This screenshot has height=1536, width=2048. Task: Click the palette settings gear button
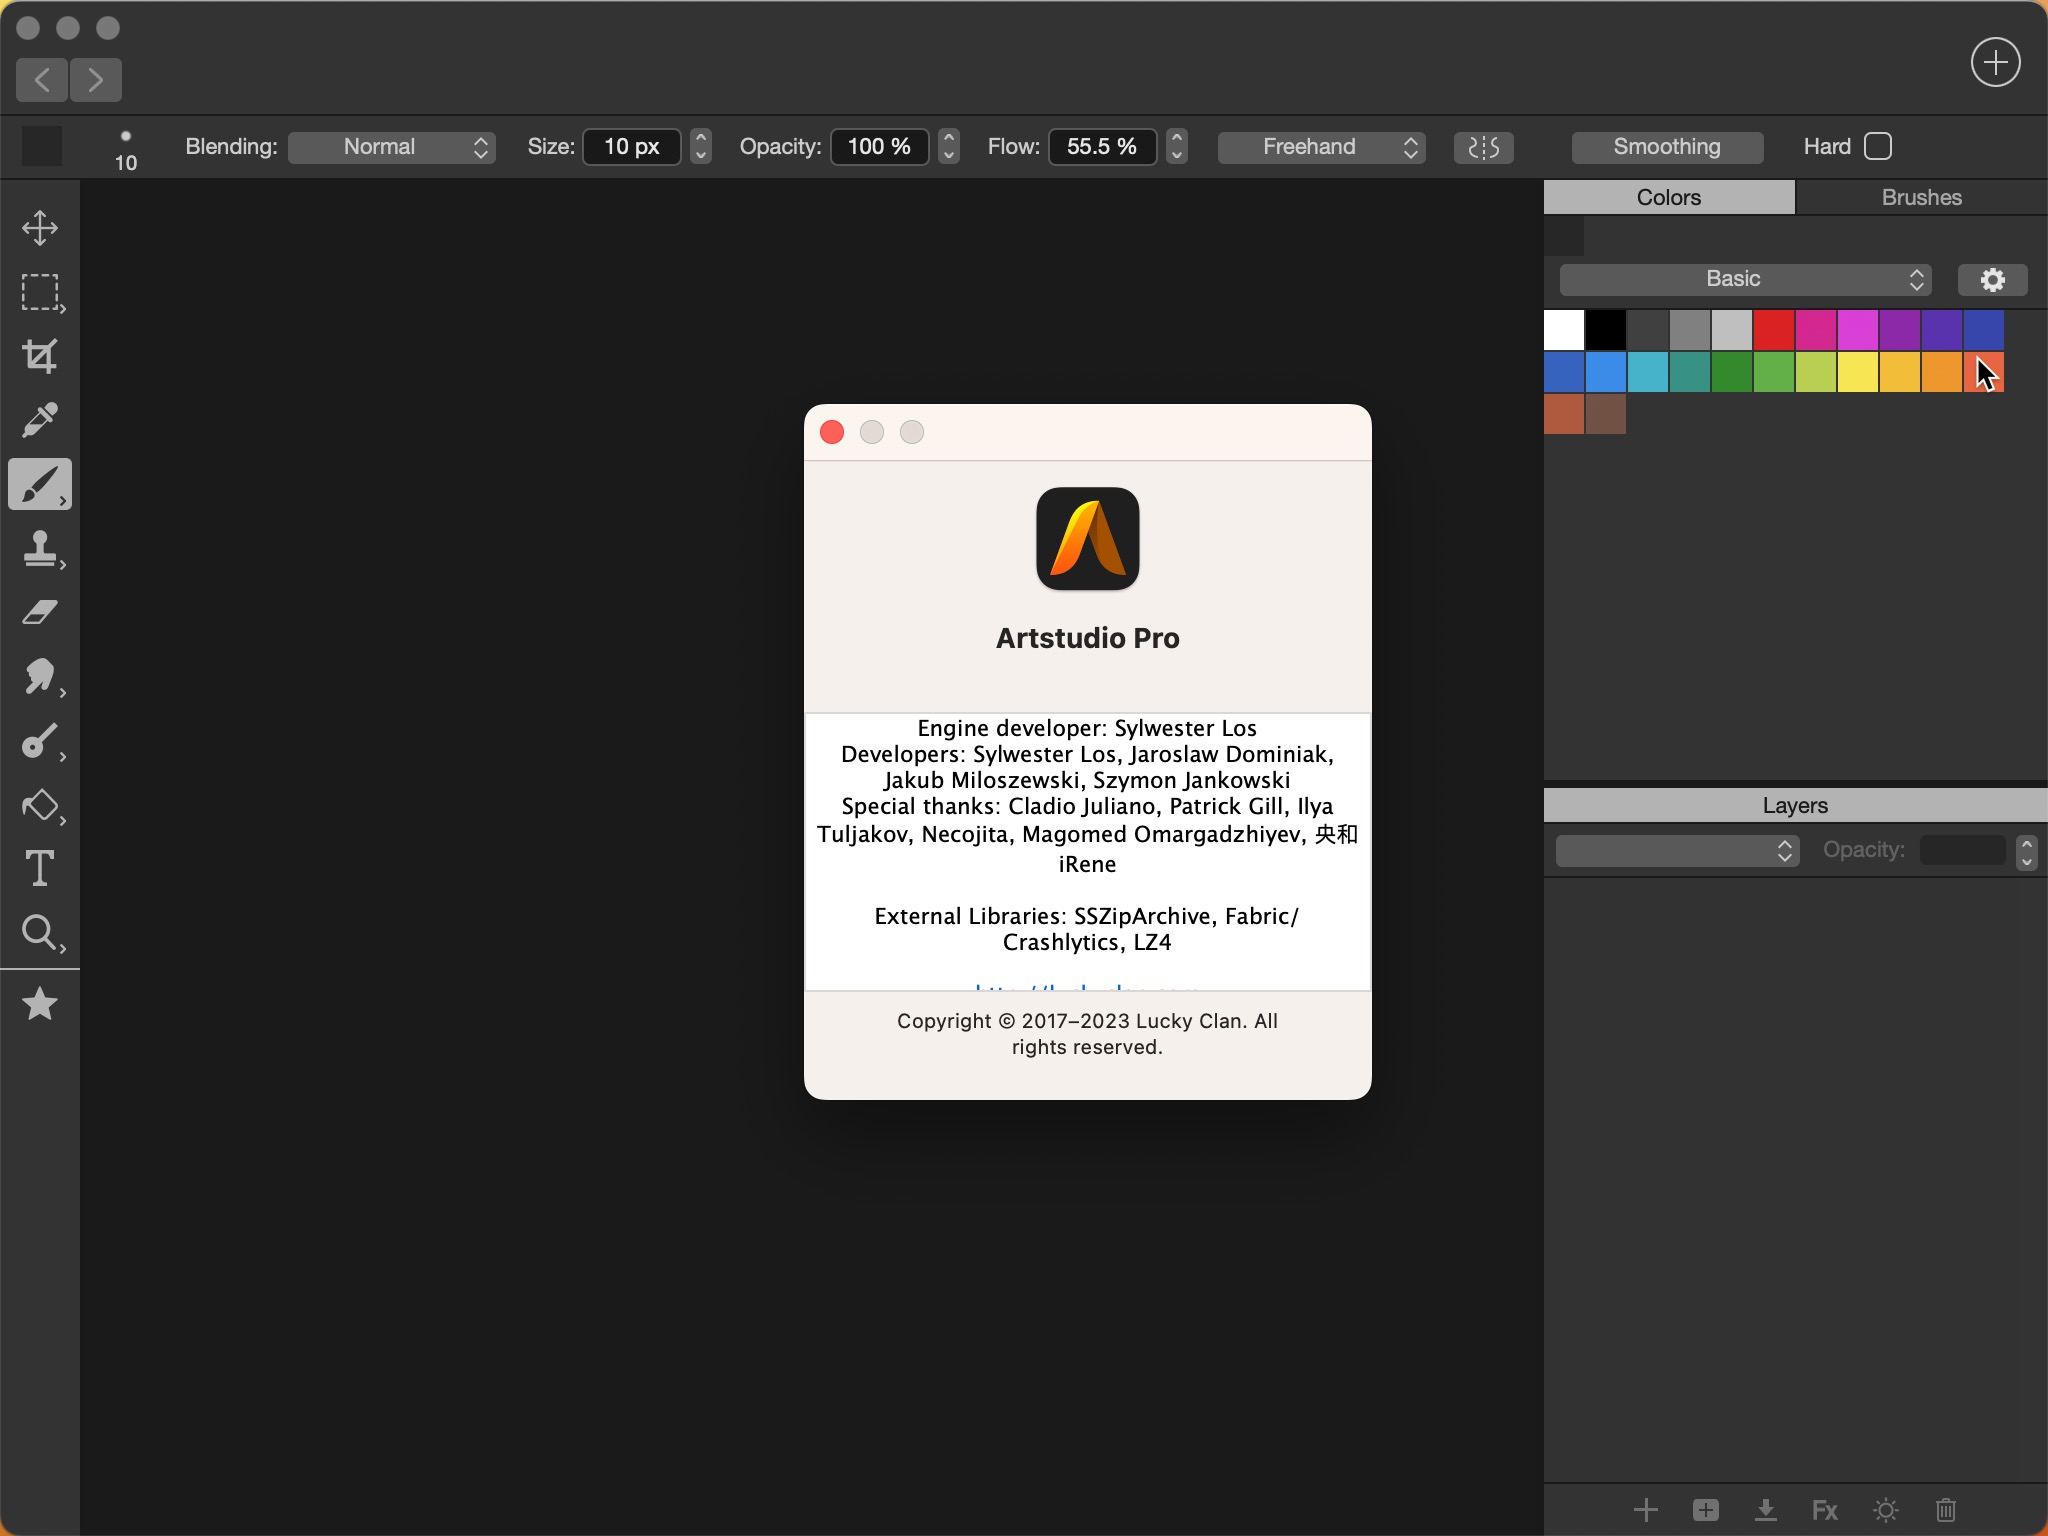click(1992, 279)
